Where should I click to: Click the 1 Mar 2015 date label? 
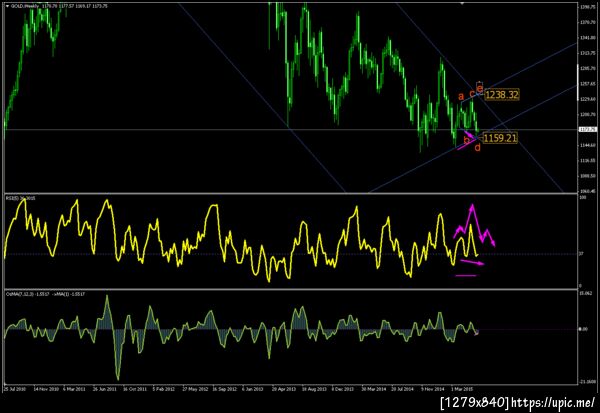click(461, 389)
